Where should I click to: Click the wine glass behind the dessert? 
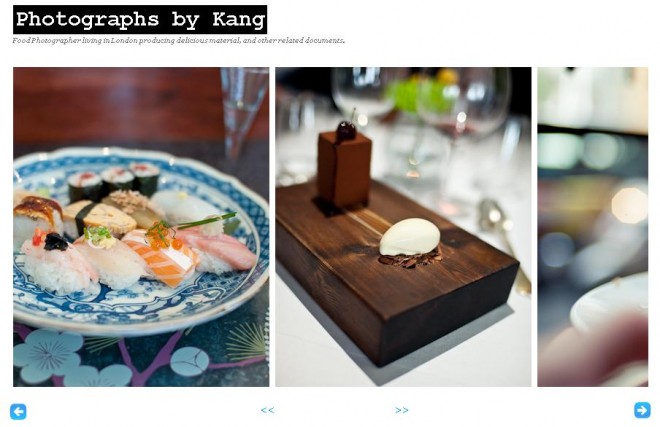click(x=463, y=107)
